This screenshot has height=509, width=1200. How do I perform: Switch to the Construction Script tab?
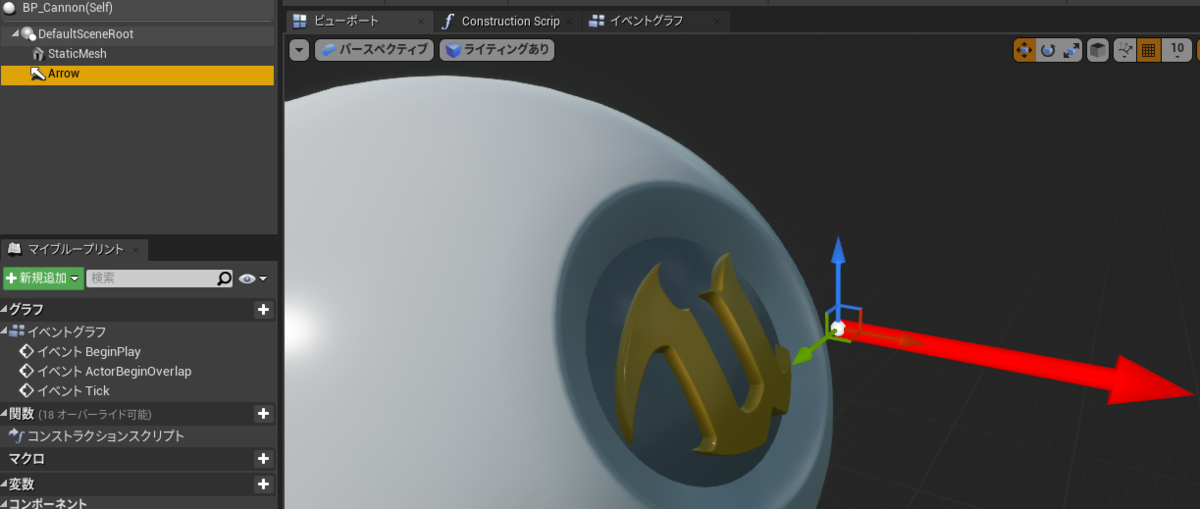pyautogui.click(x=510, y=21)
